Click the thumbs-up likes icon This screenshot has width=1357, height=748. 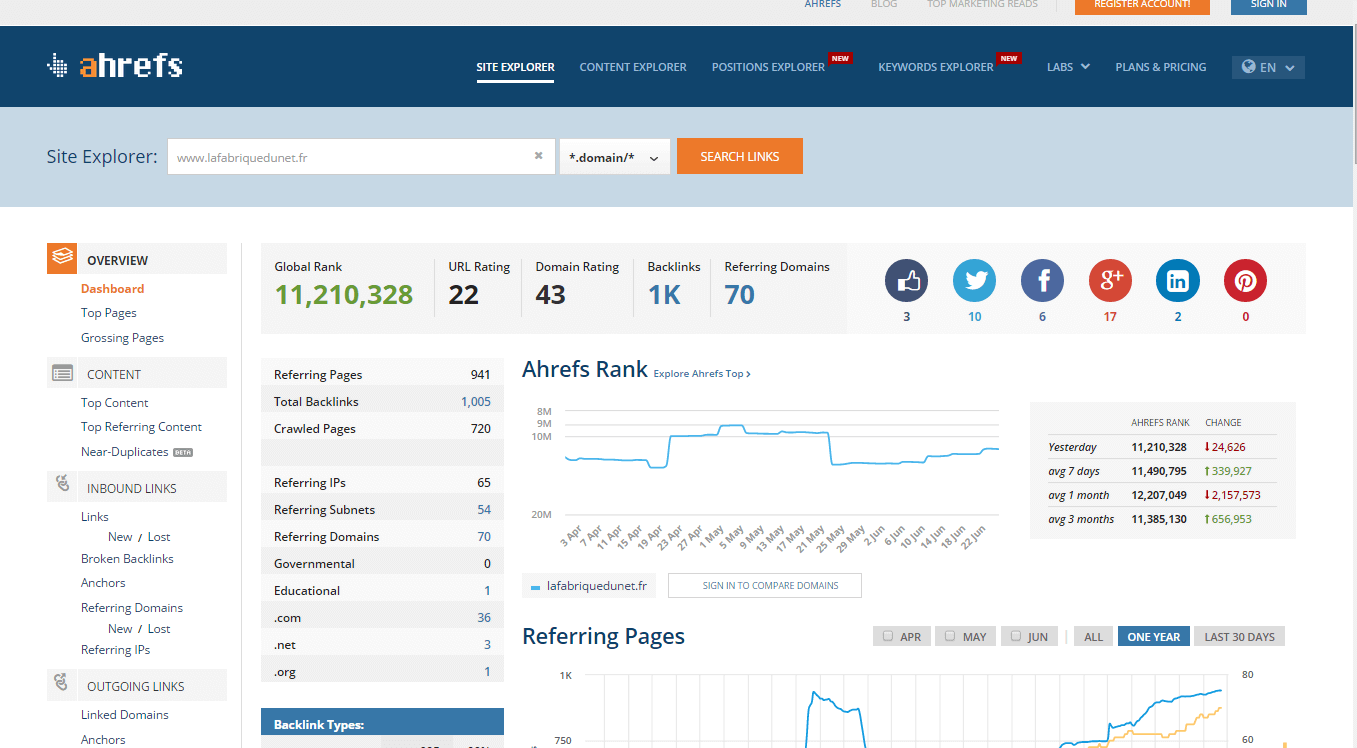click(x=906, y=281)
